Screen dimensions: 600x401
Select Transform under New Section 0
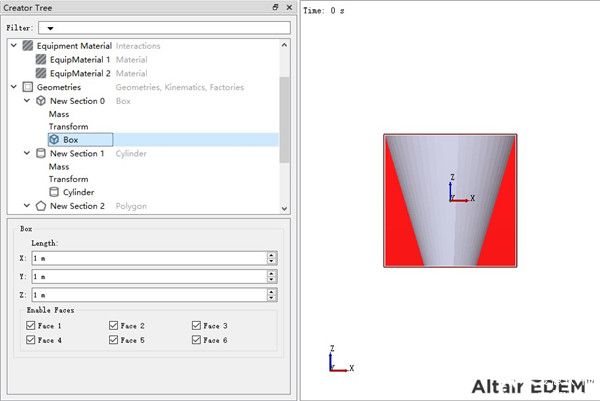click(68, 127)
